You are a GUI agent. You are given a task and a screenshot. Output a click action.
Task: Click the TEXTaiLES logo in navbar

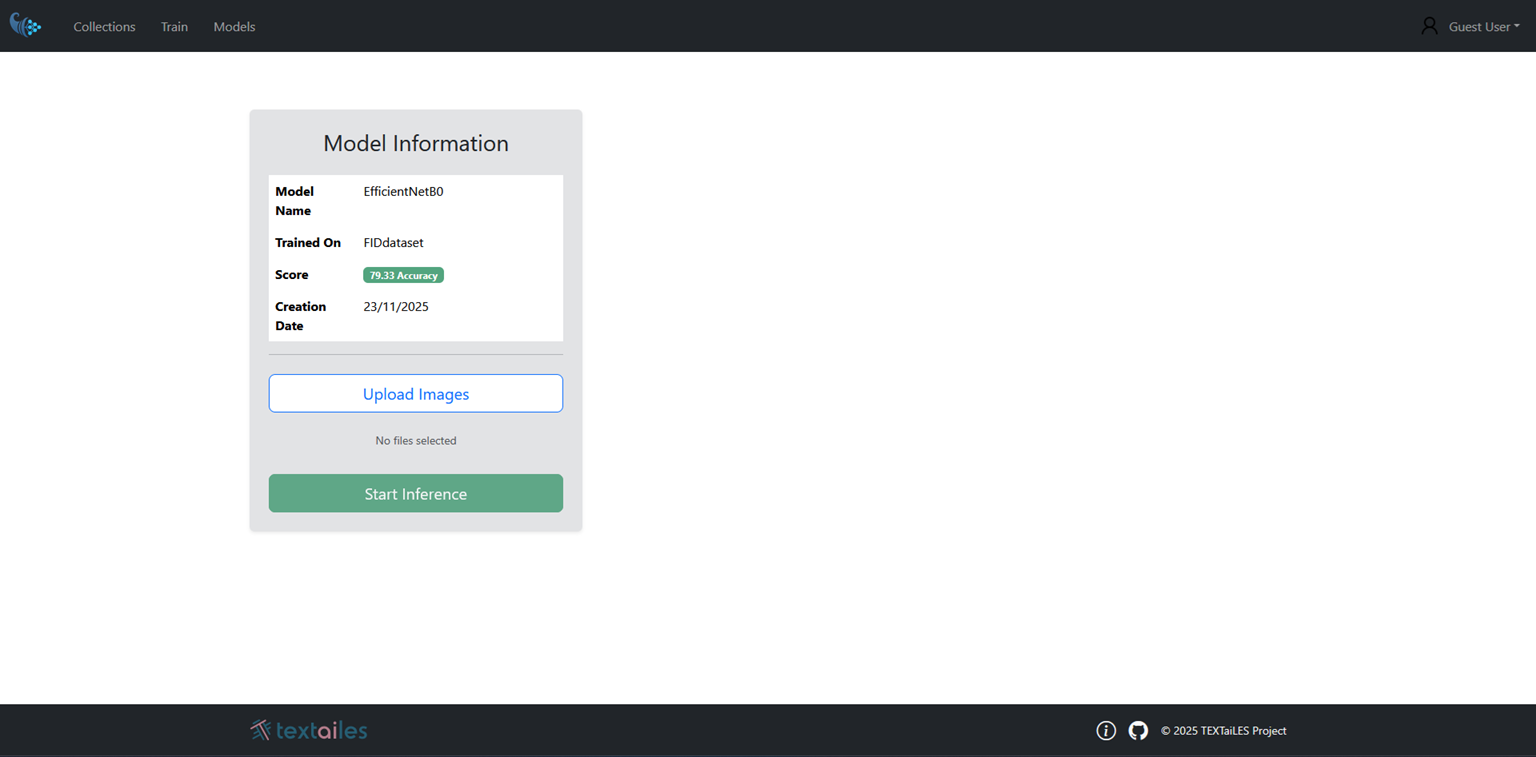coord(26,26)
